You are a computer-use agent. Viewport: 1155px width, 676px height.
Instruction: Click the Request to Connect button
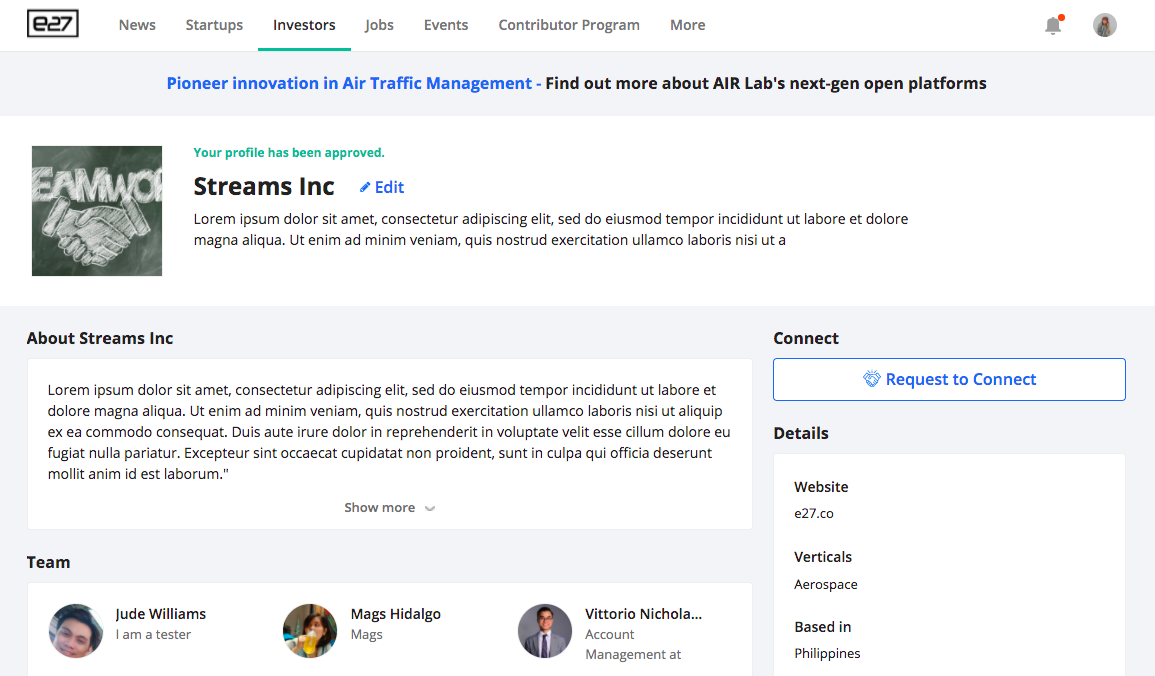(x=949, y=379)
